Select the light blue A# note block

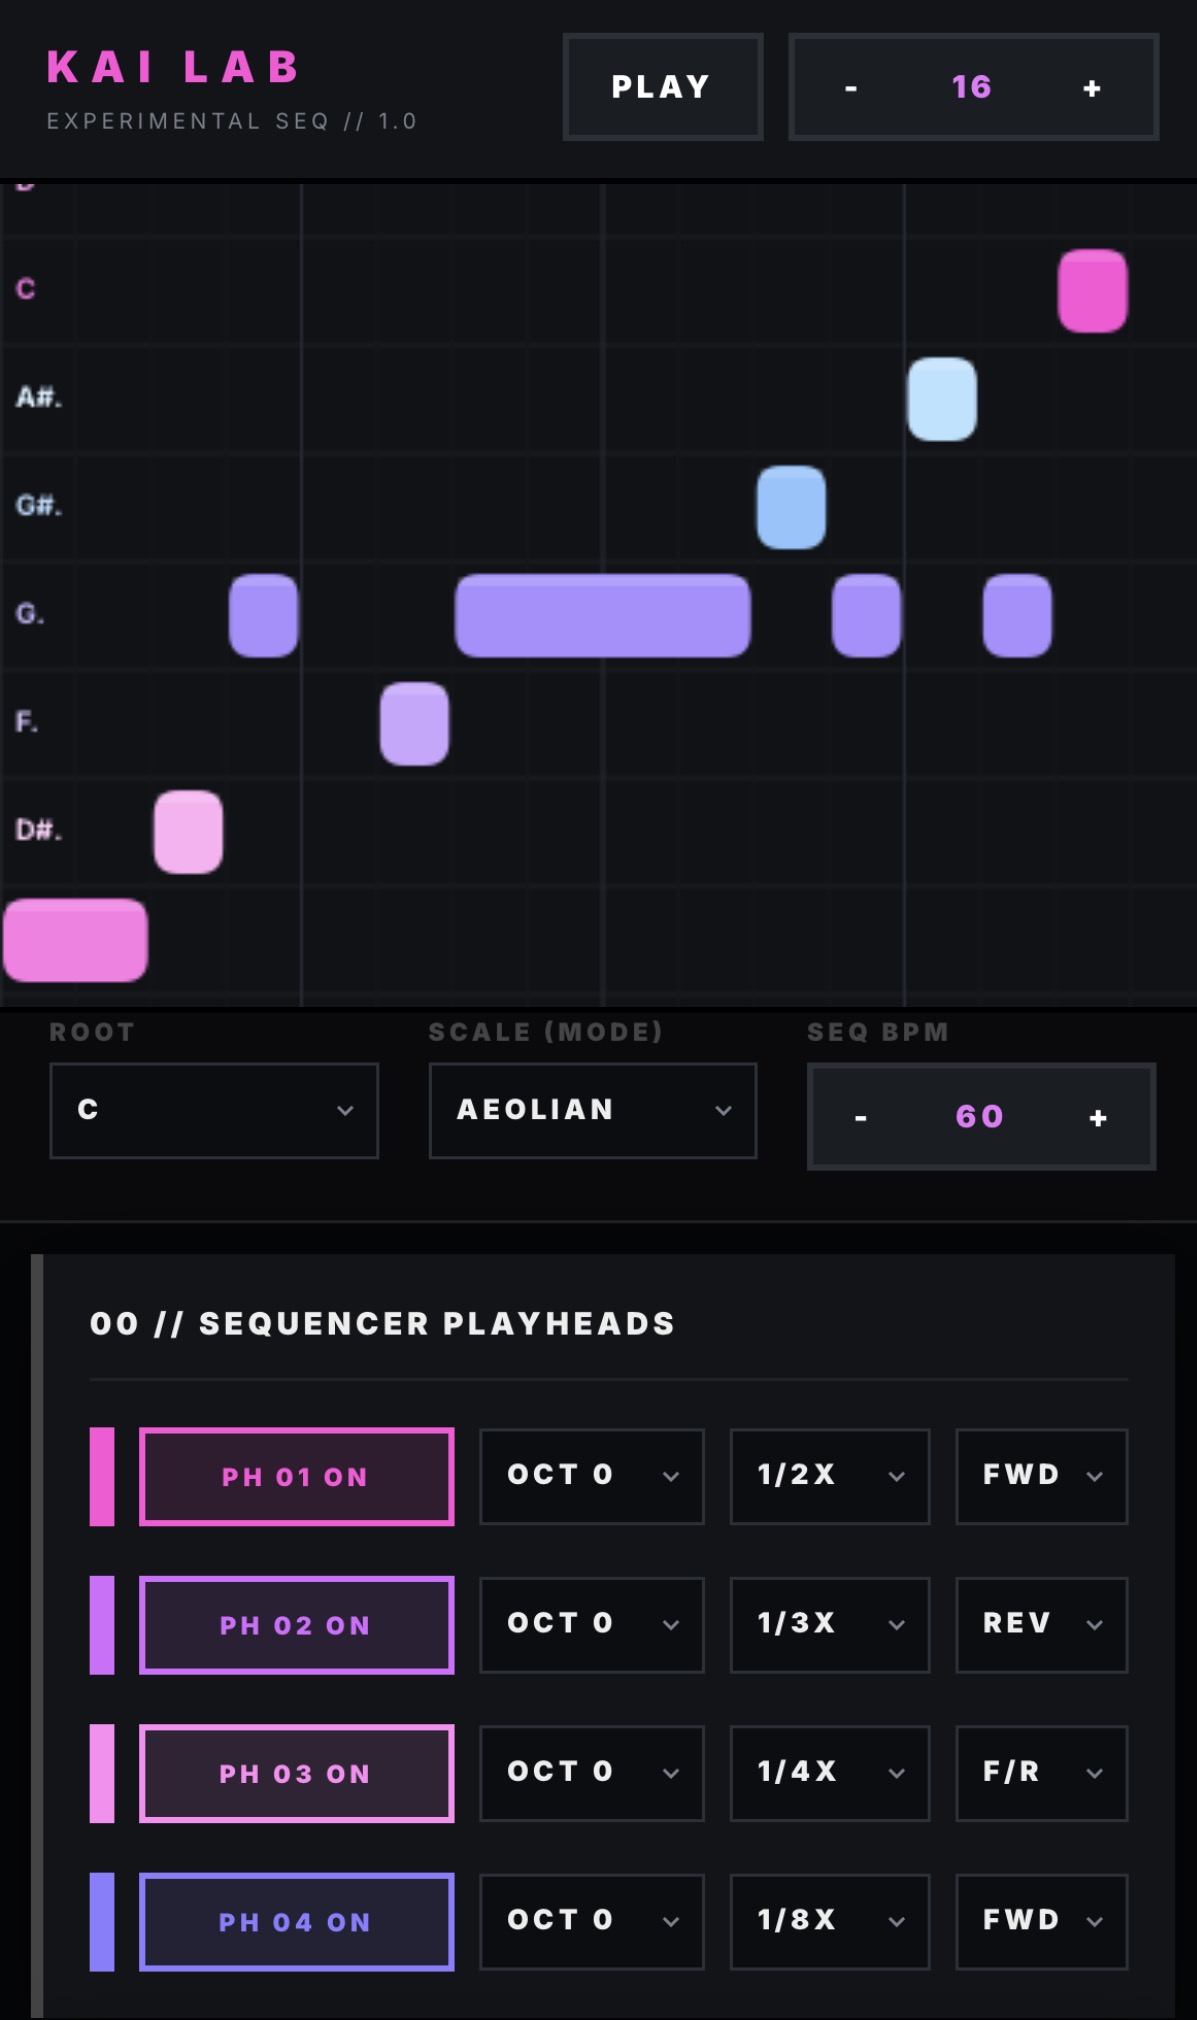pos(941,399)
